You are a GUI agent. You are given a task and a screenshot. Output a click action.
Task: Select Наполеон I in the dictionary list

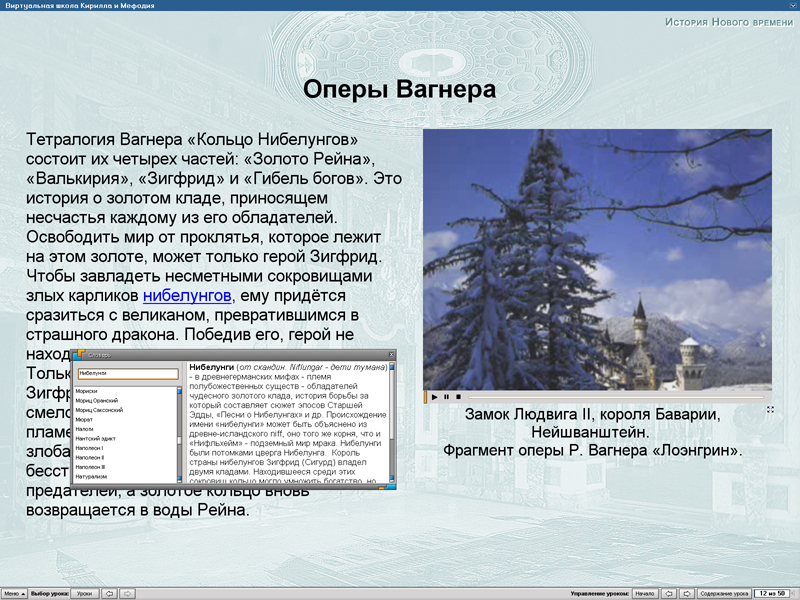(110, 447)
